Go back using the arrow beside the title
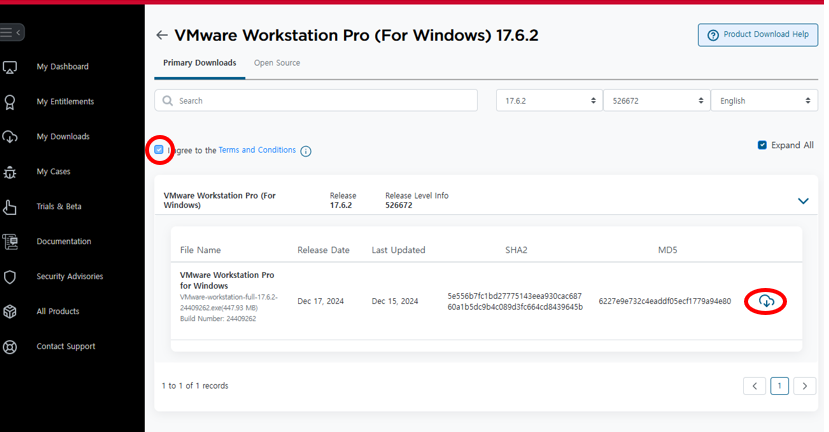The width and height of the screenshot is (829, 432). 162,35
